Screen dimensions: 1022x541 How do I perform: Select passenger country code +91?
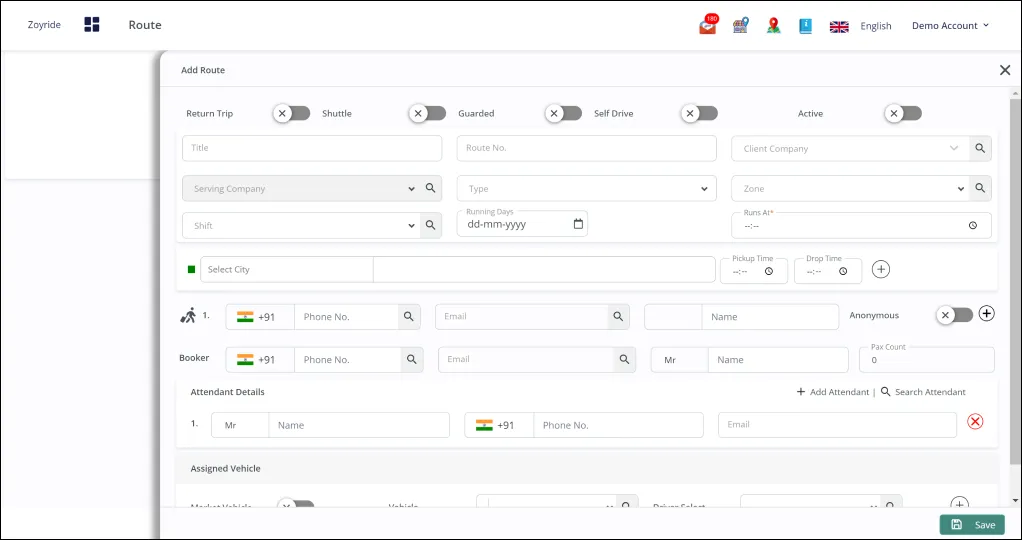(x=260, y=317)
